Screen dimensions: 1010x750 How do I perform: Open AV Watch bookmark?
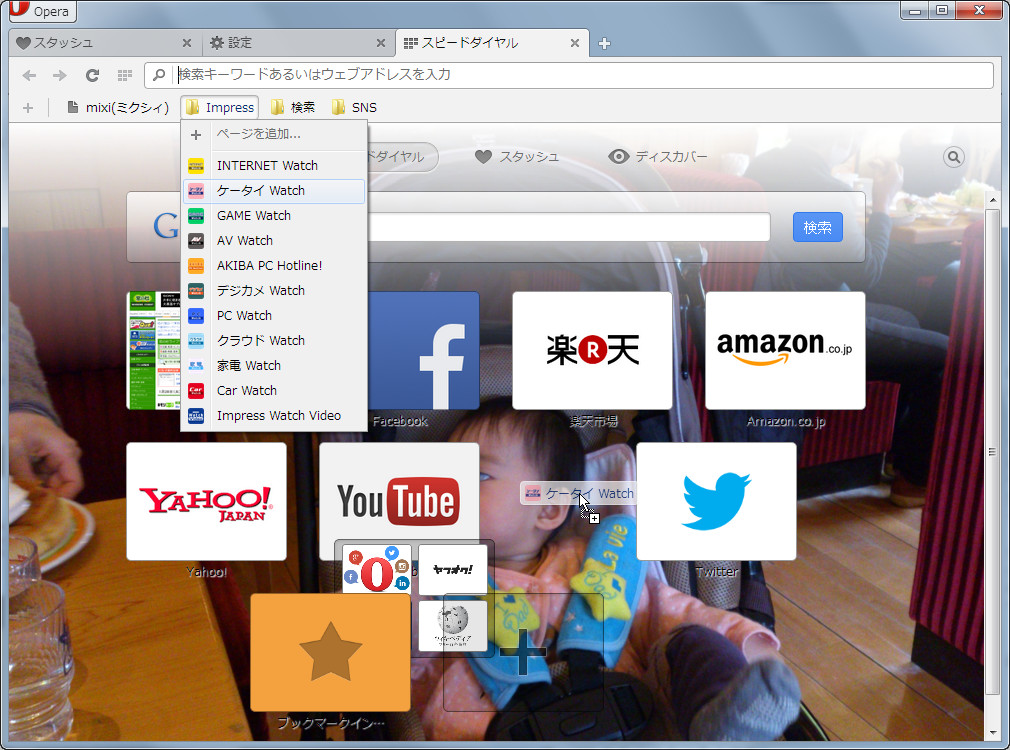click(x=274, y=241)
